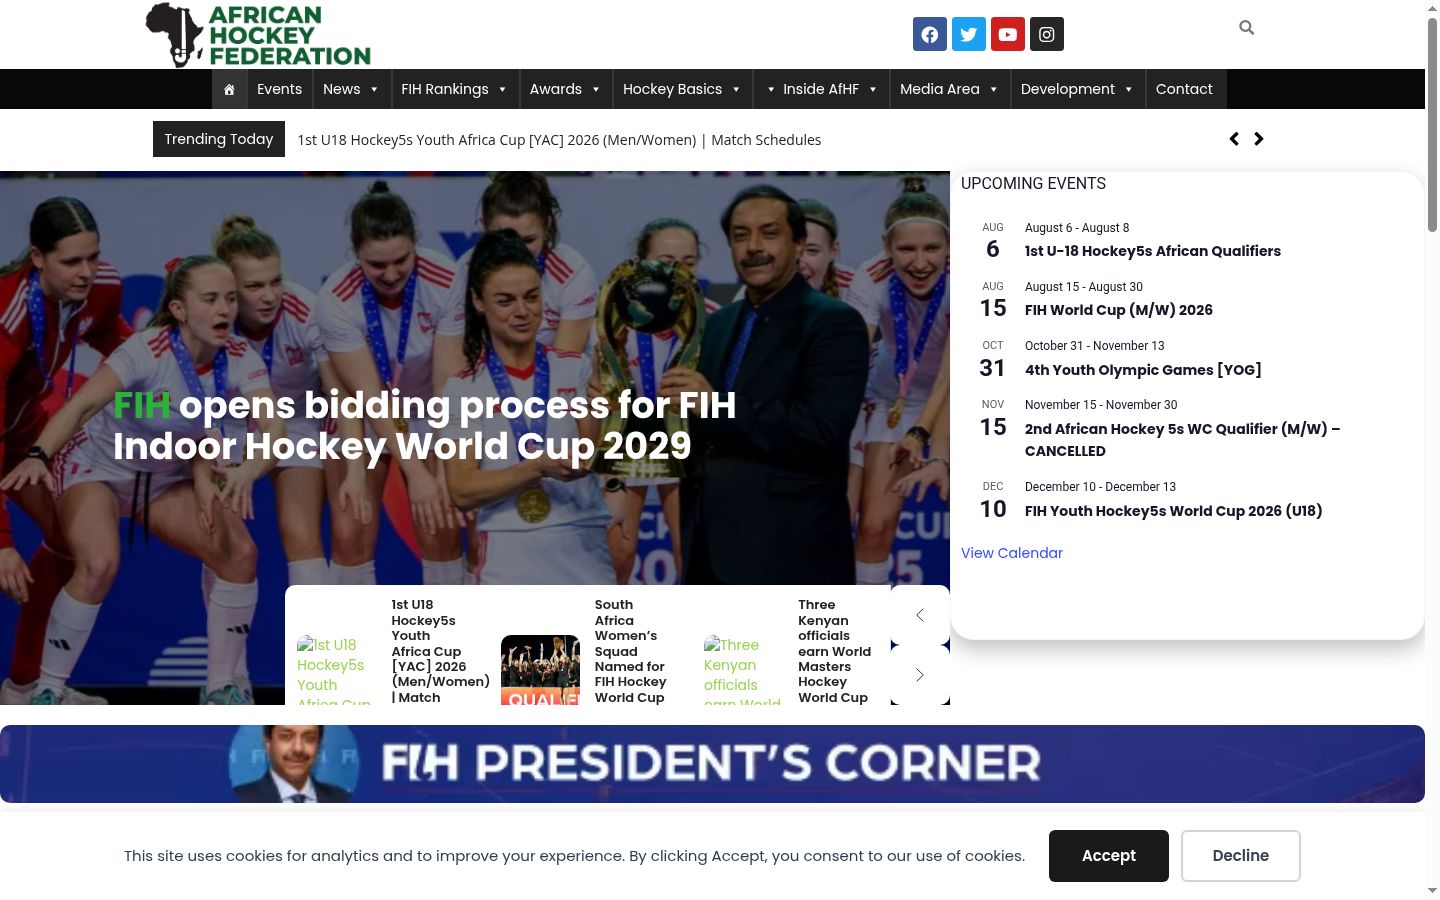Click the Upcoming Events heading
This screenshot has width=1440, height=900.
click(1033, 184)
